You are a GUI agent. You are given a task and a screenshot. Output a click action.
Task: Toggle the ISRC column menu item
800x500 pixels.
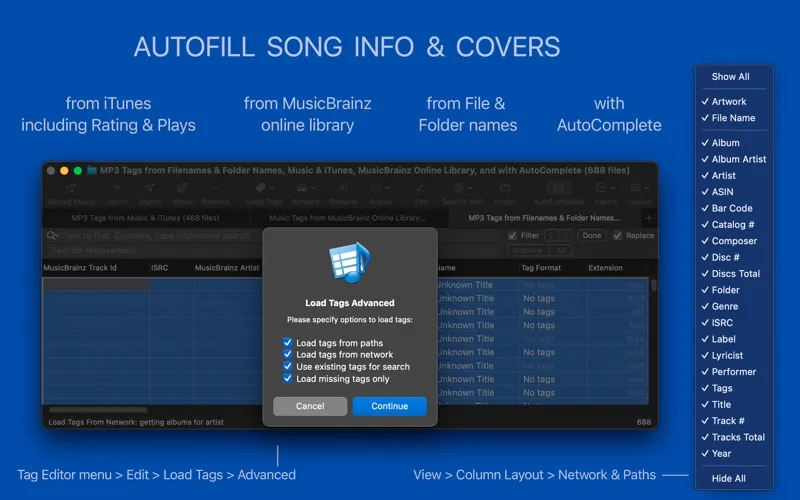point(734,322)
